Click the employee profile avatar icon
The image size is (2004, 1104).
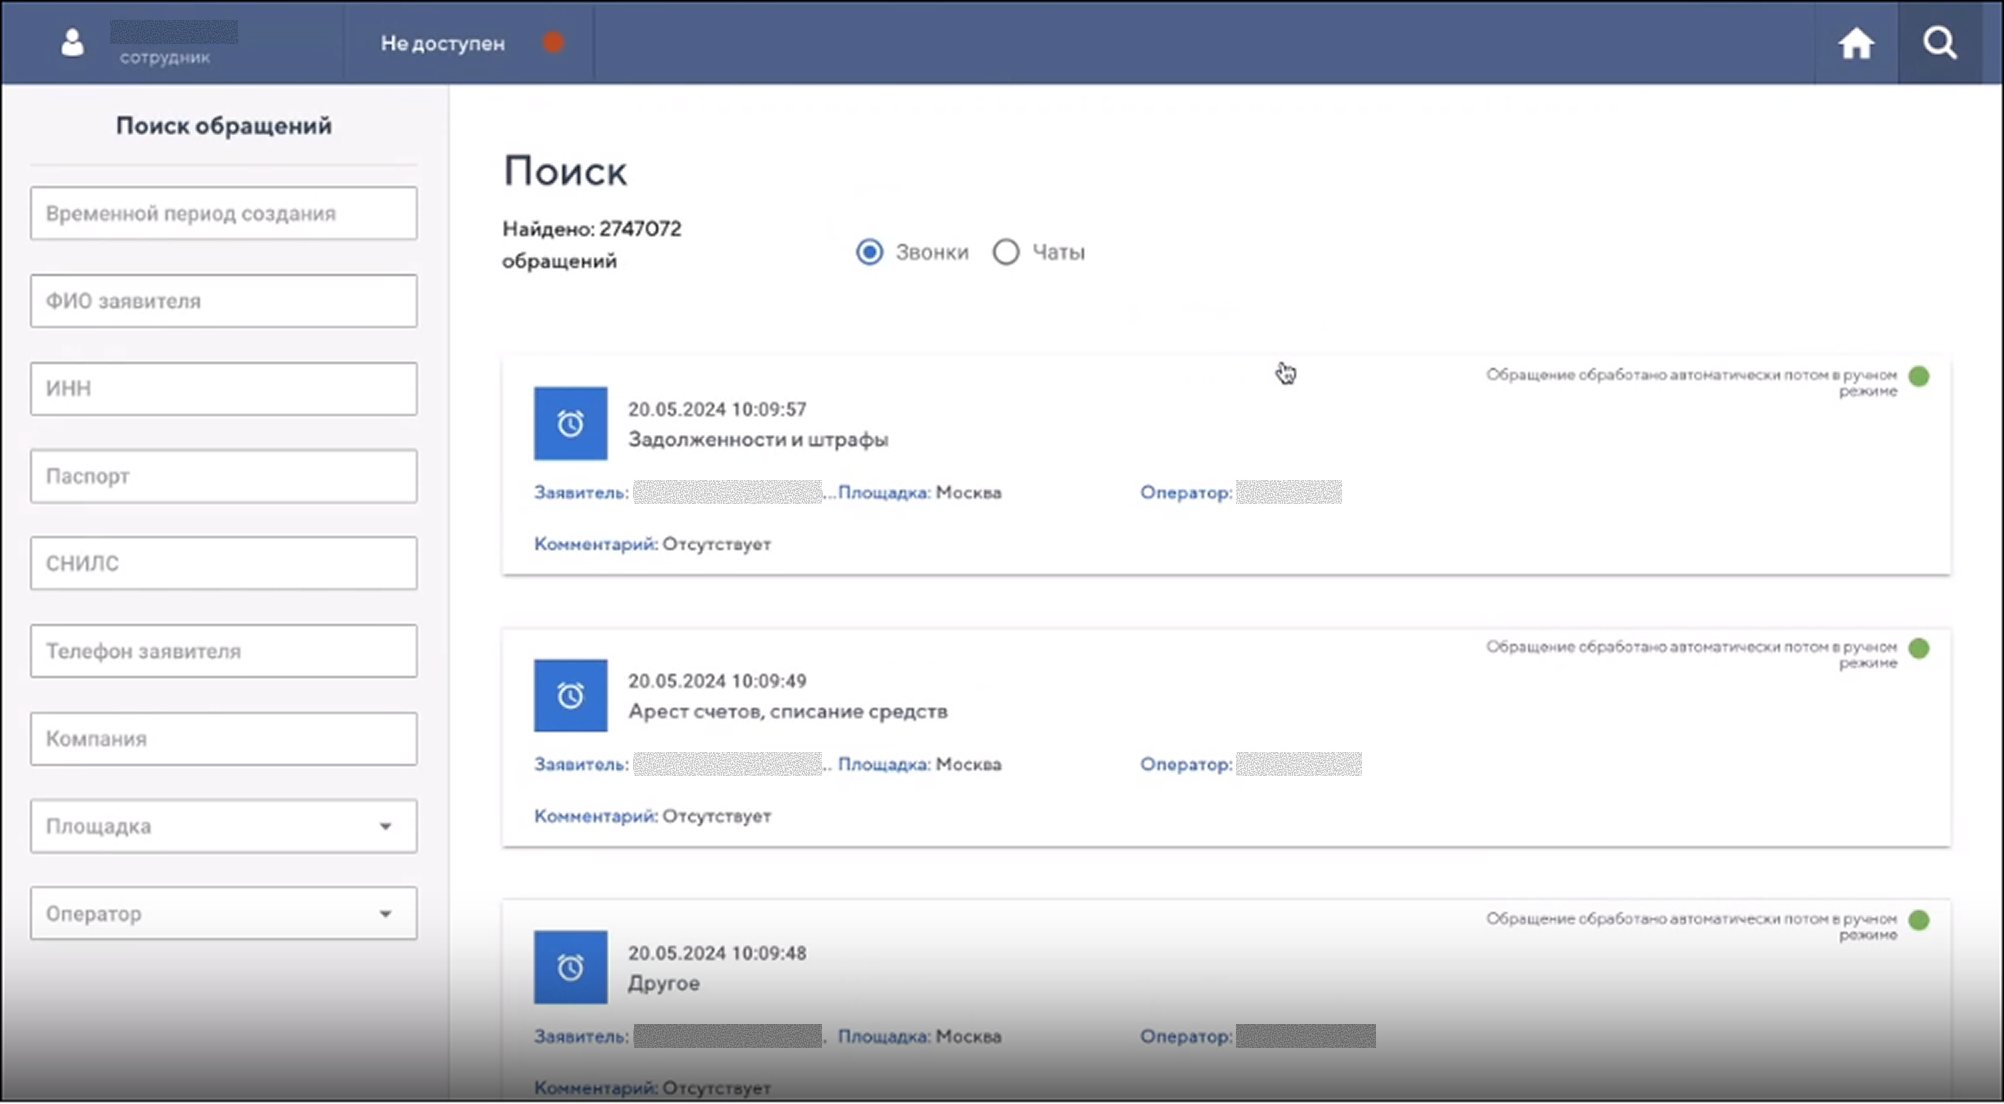[72, 43]
